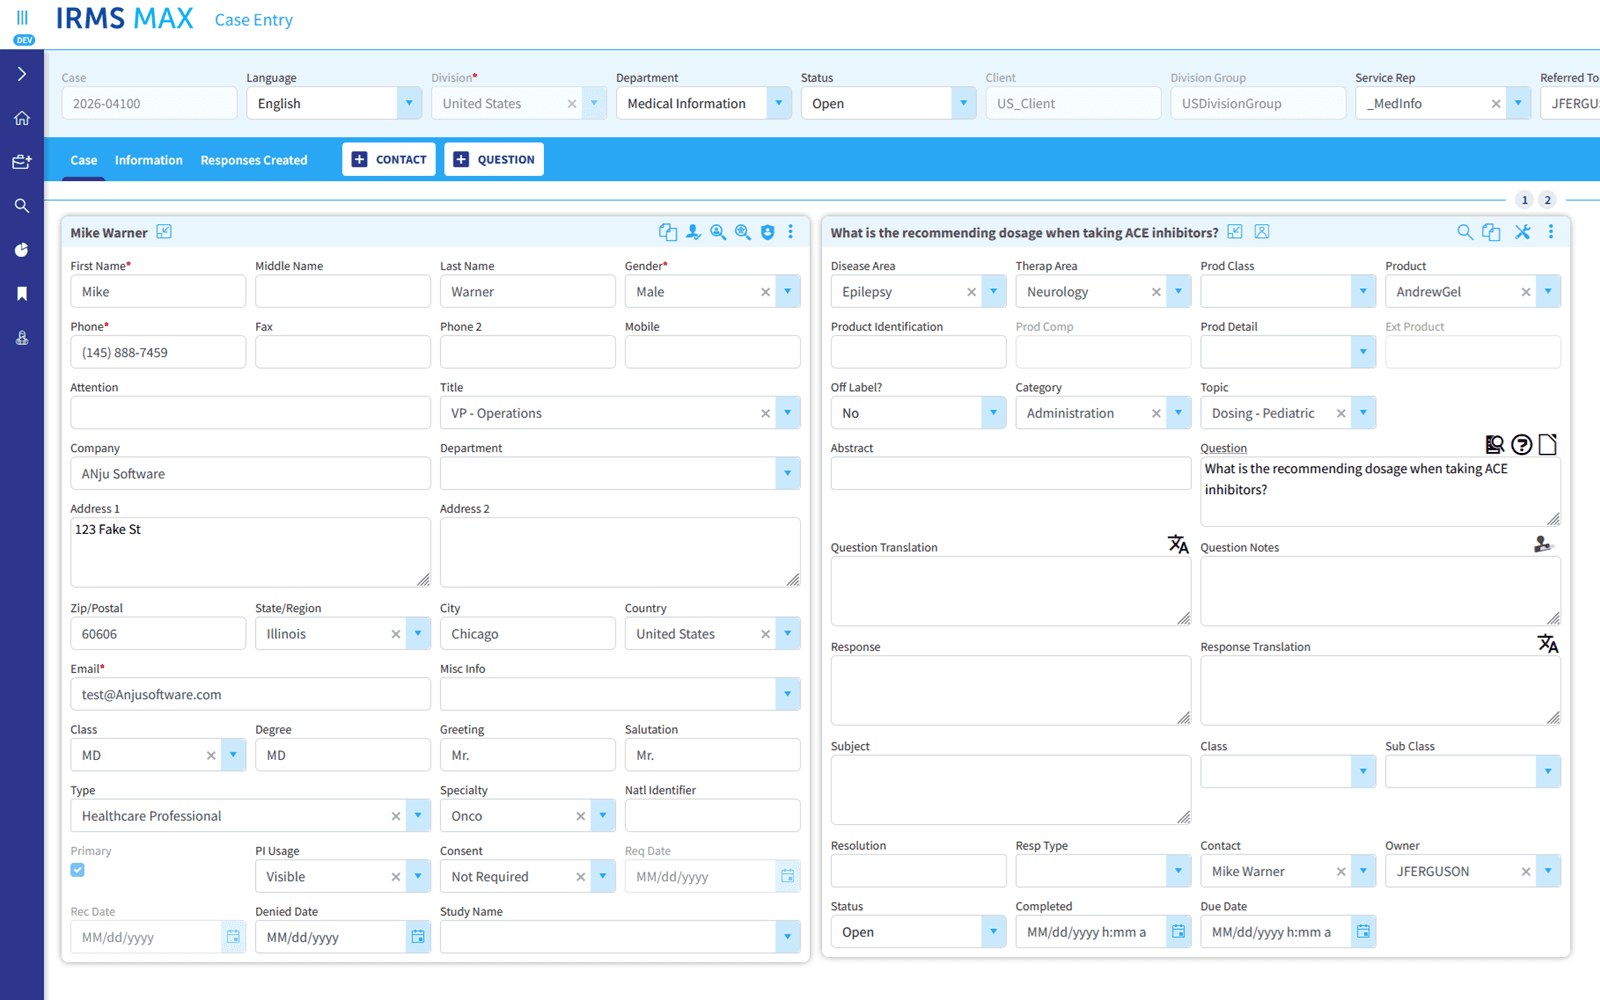Click the Question label link

point(1223,448)
